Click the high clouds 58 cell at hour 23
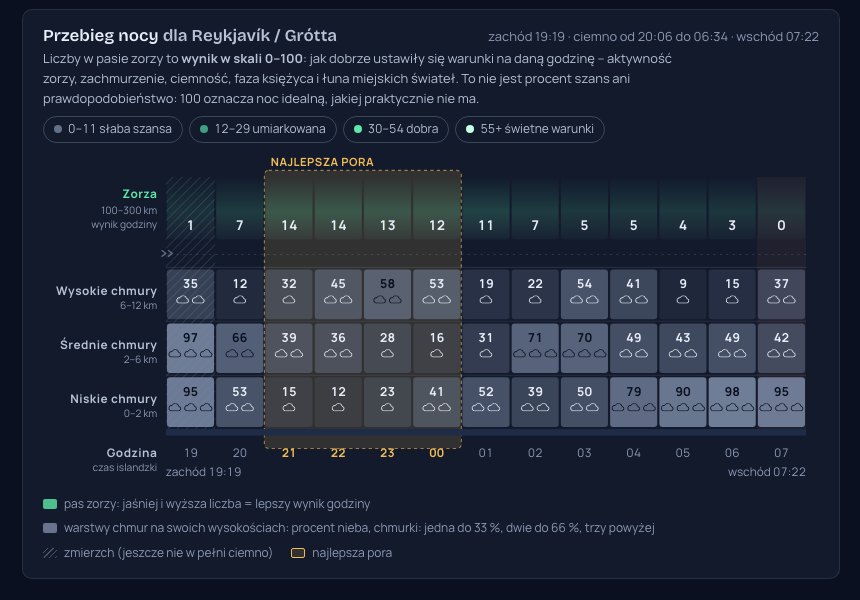860x600 pixels. coord(387,294)
